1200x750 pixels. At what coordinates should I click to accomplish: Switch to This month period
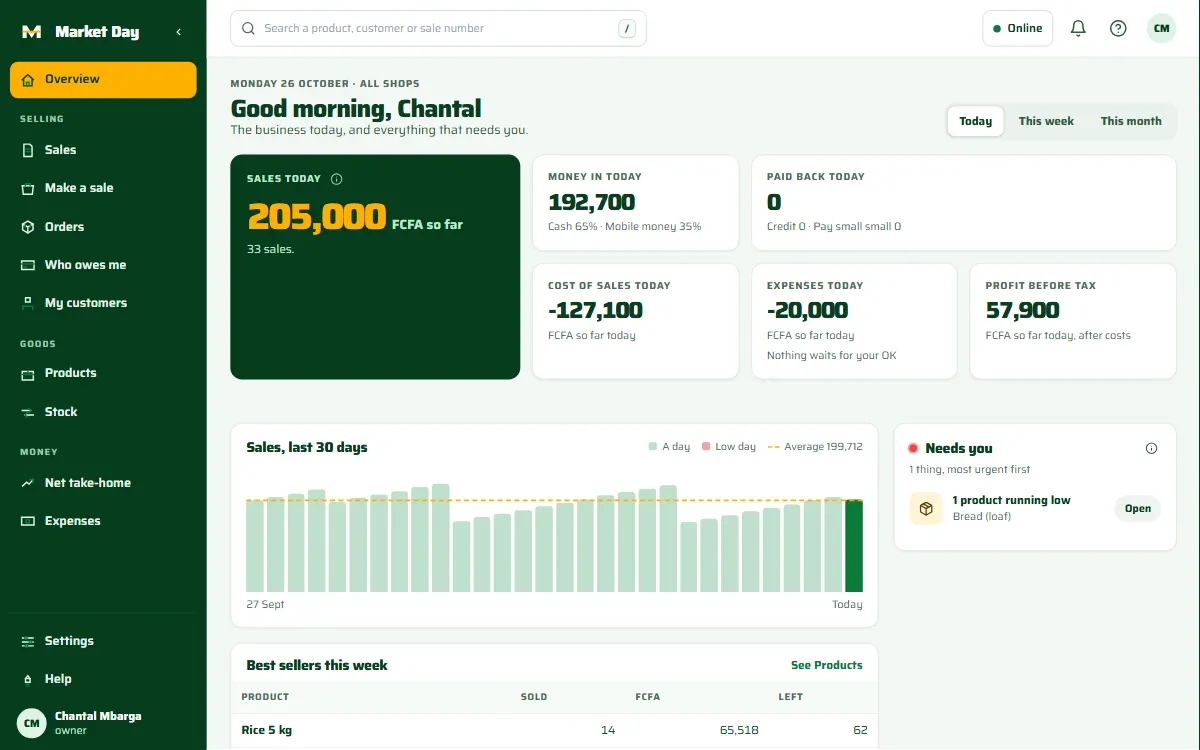click(x=1131, y=121)
